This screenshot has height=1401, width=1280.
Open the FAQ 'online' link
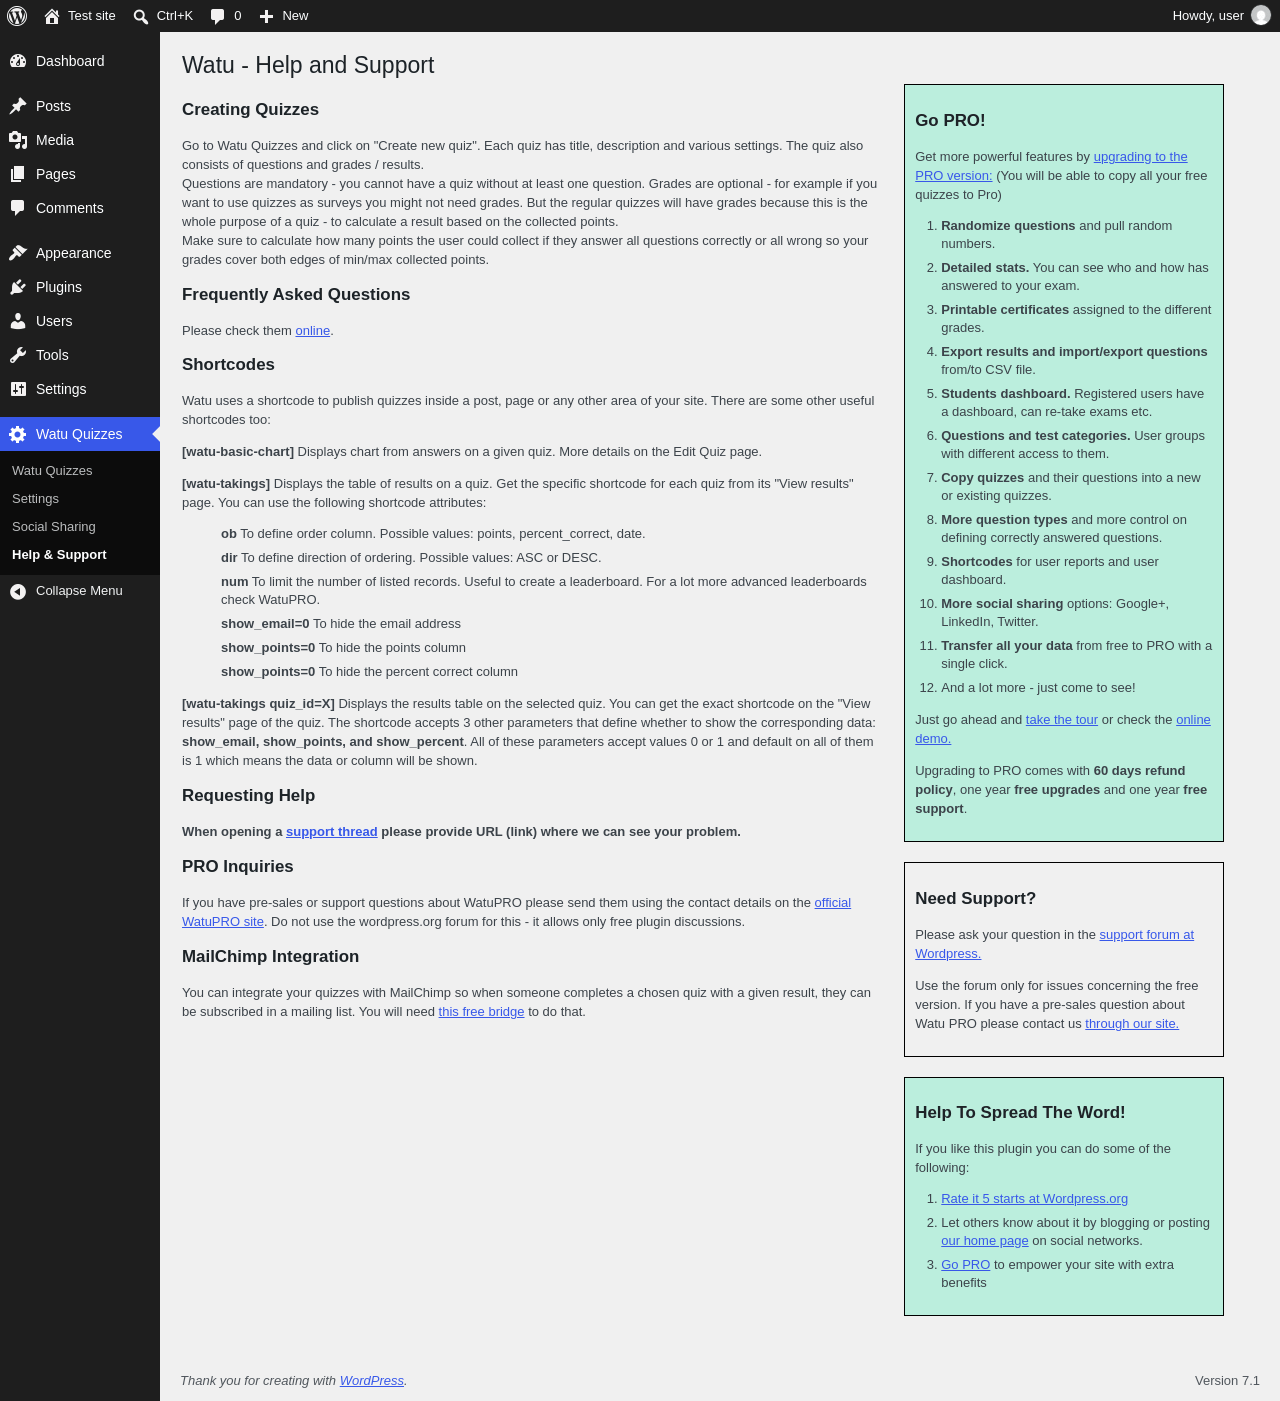pyautogui.click(x=313, y=331)
